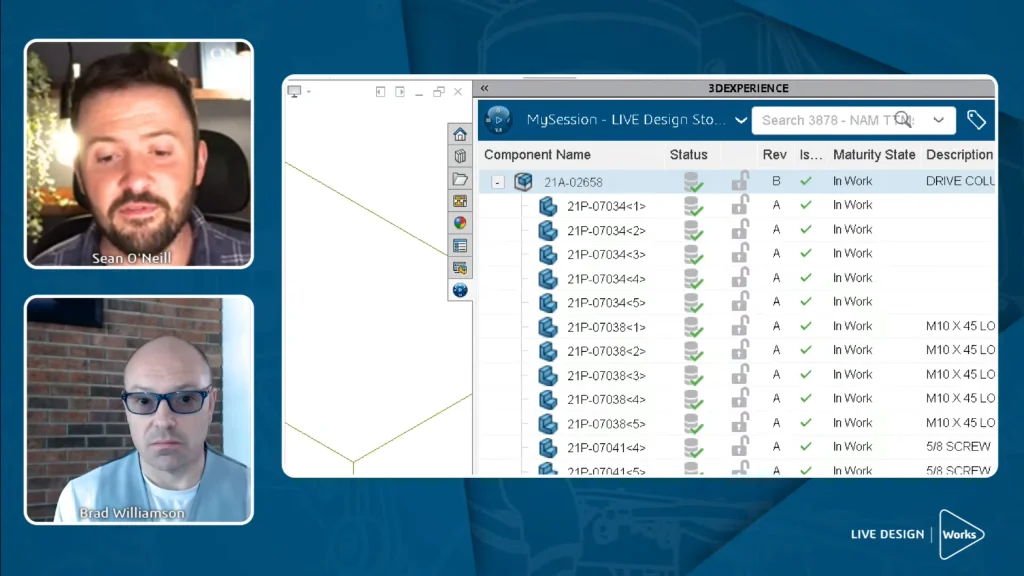Collapse the 21A-02658 assembly tree node

coord(498,182)
